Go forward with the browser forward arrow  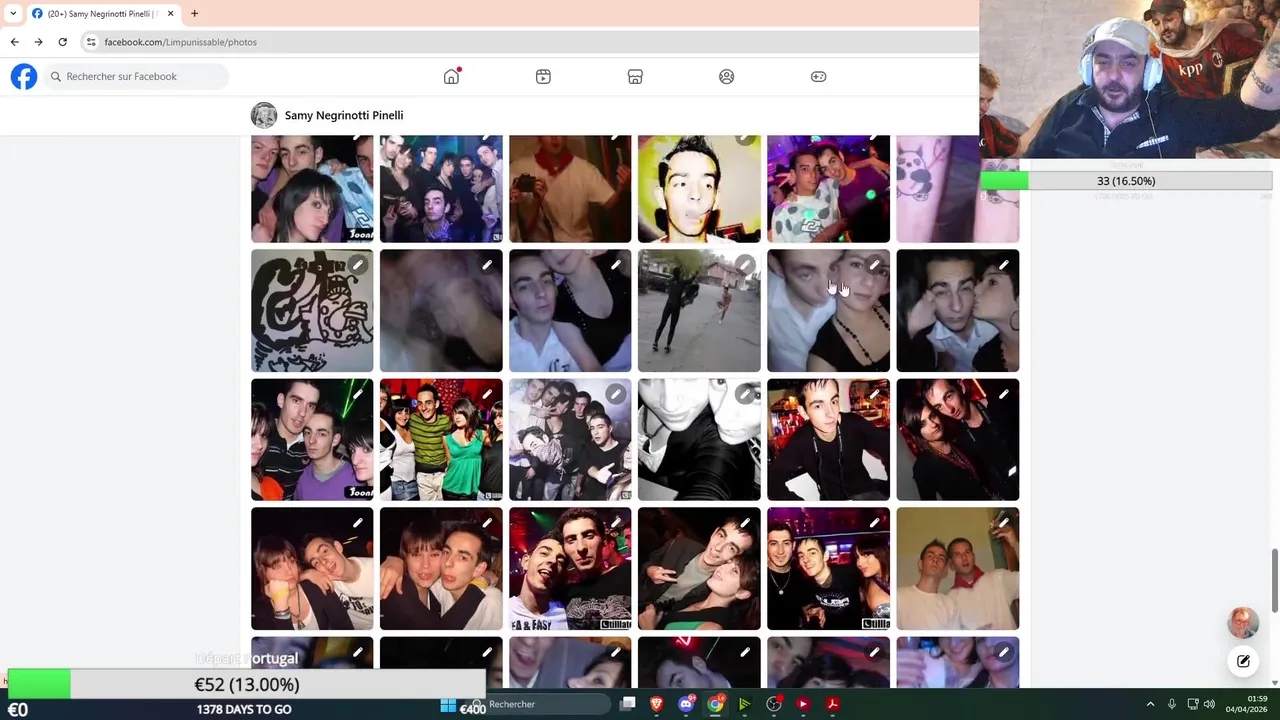point(38,42)
